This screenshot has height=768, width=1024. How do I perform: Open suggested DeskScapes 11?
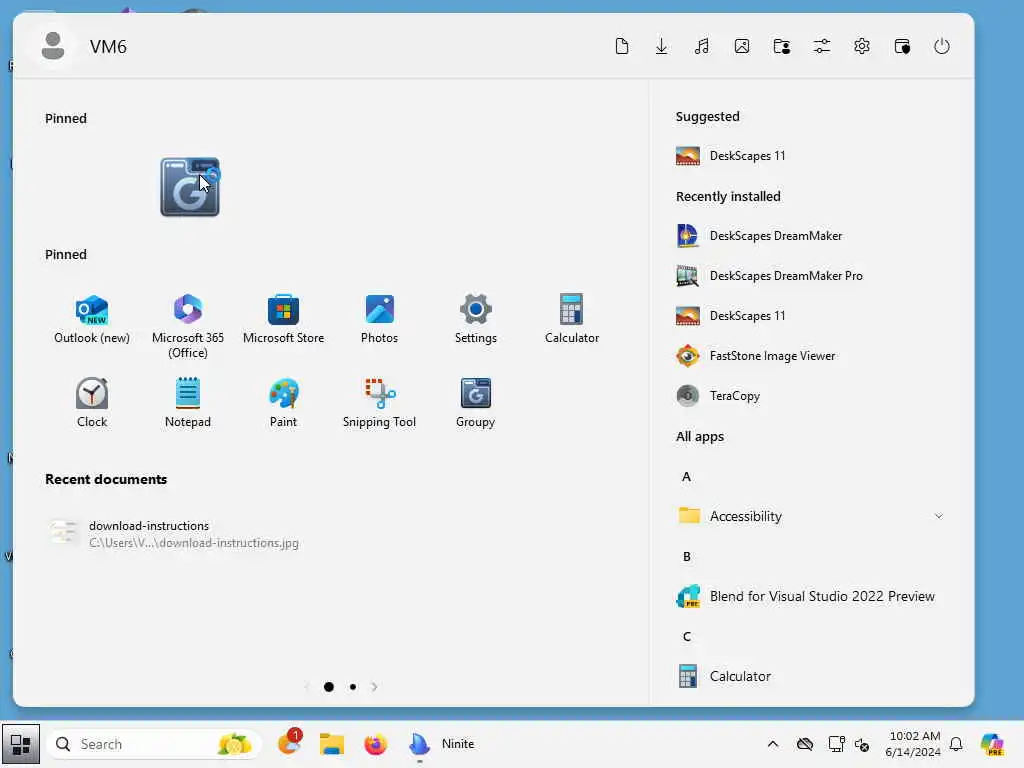click(x=812, y=155)
